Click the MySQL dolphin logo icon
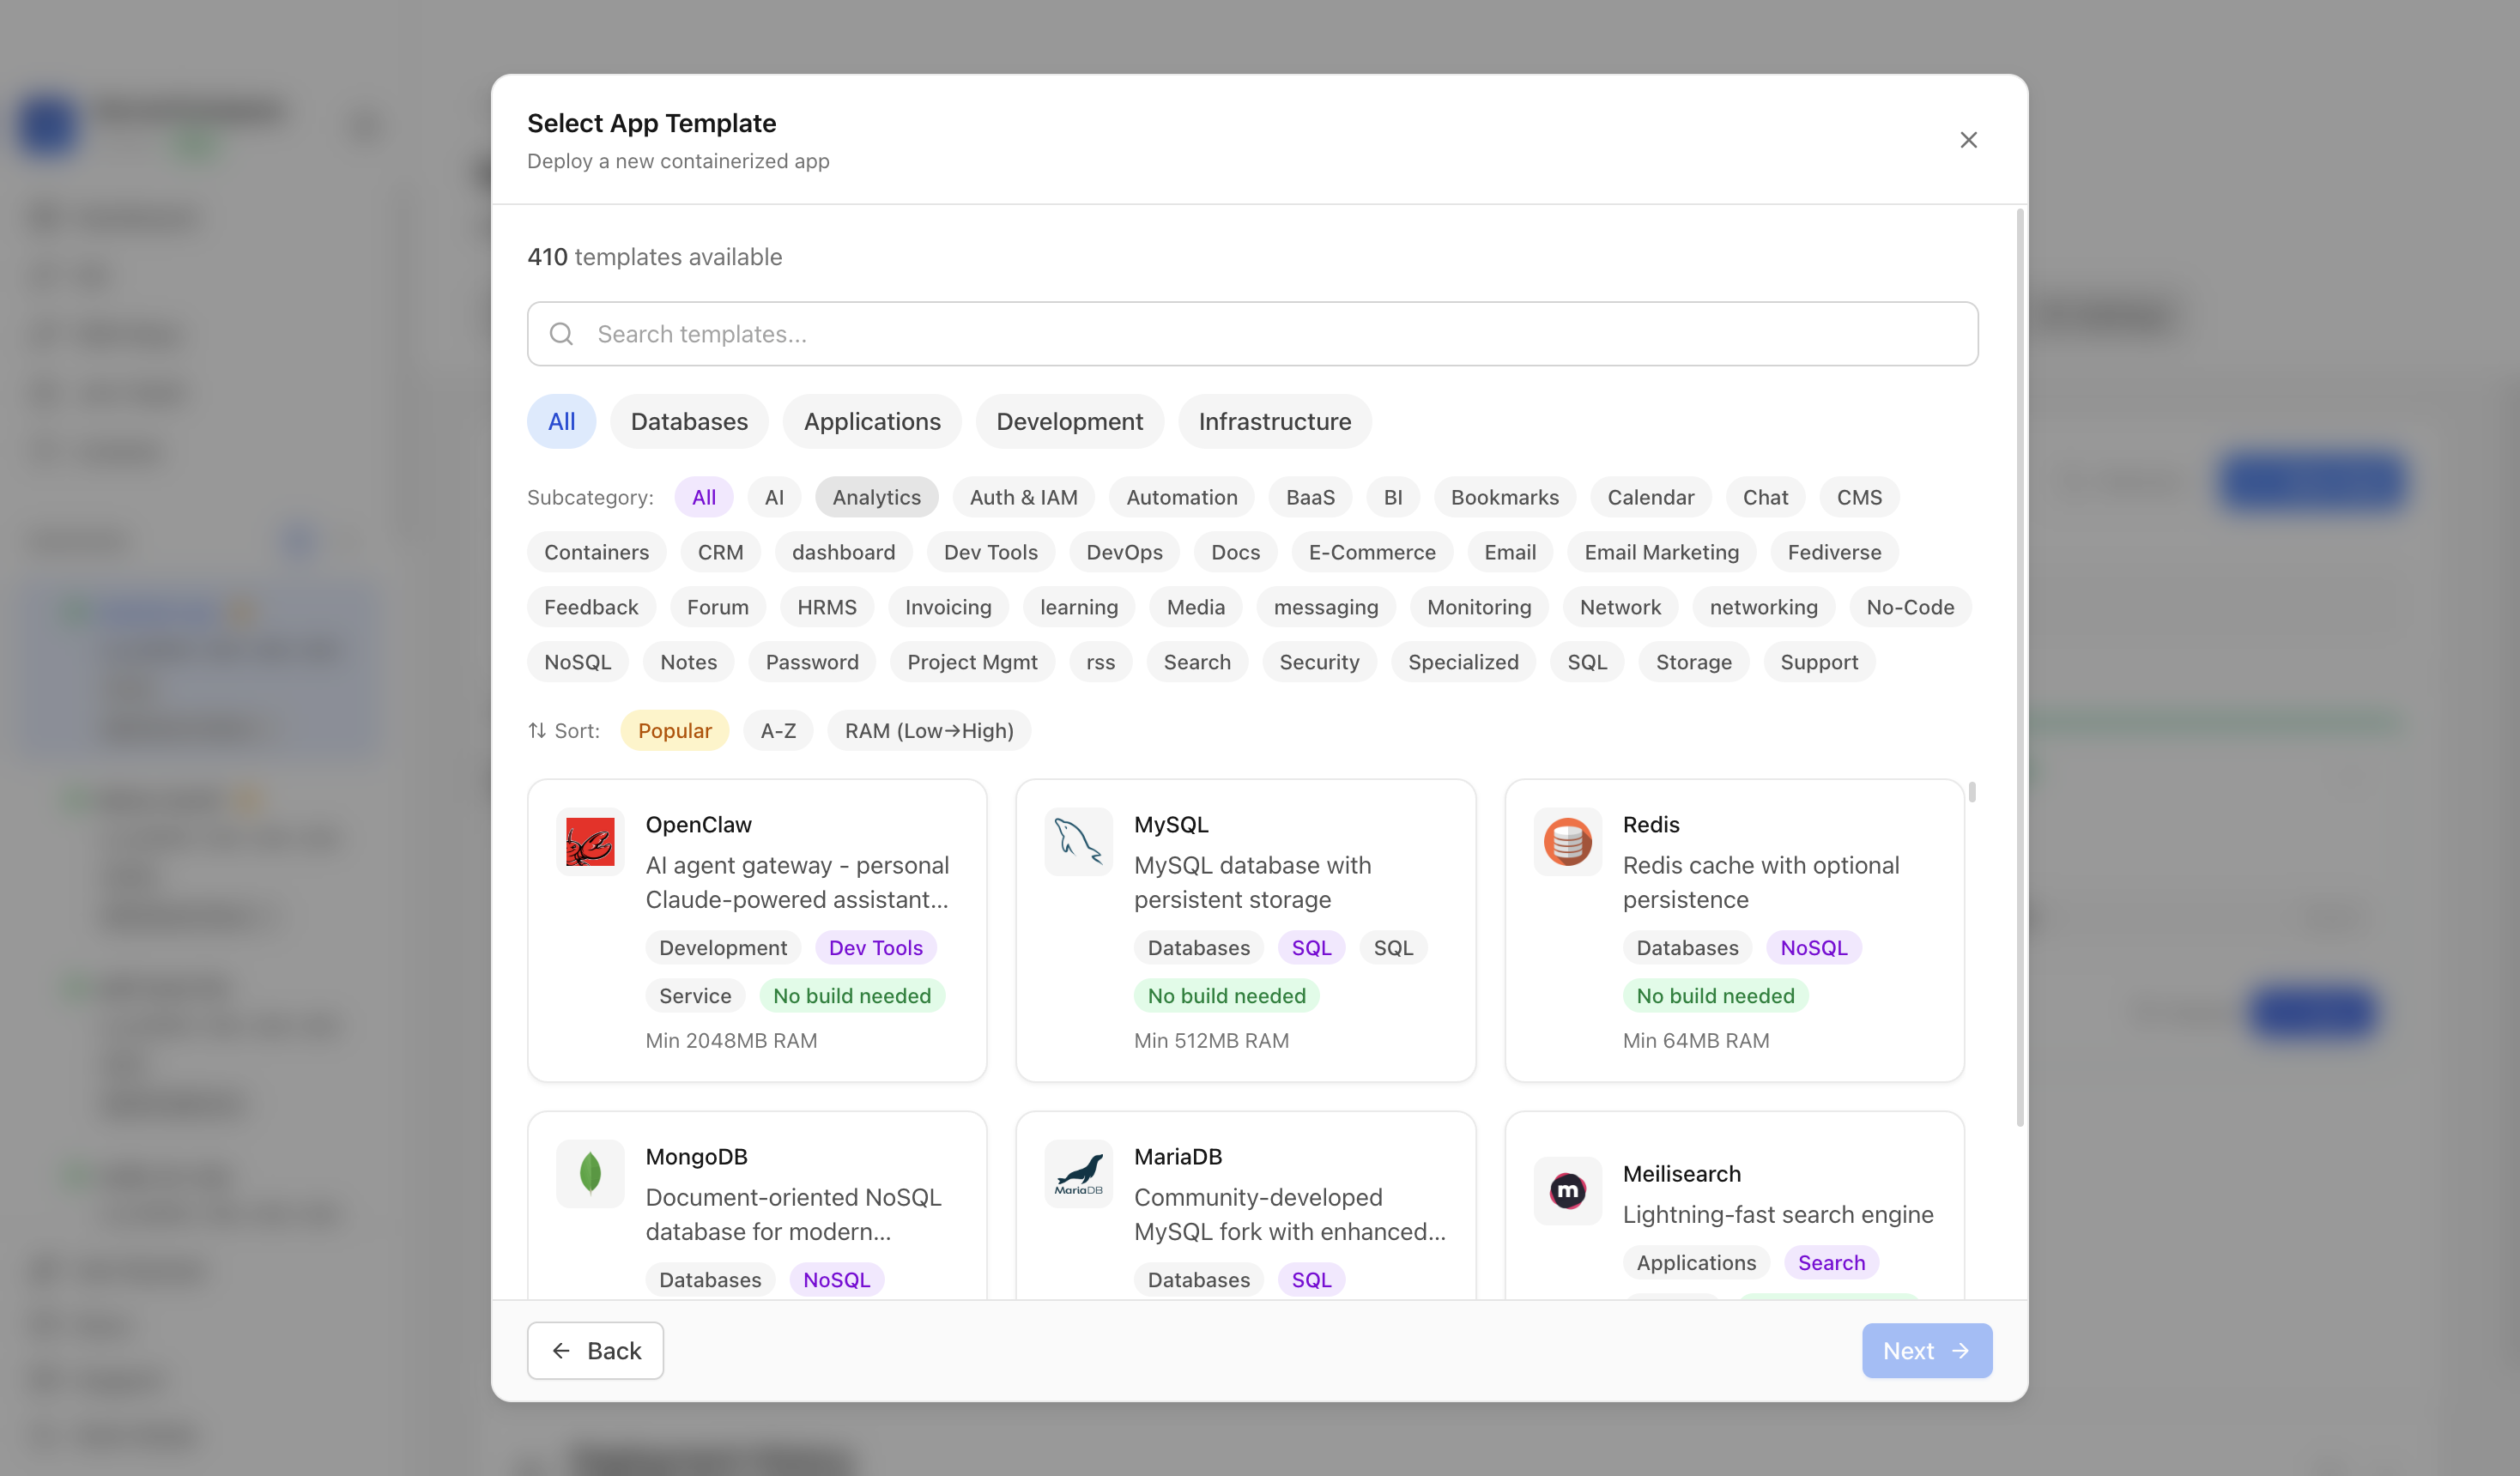Screen dimensions: 2520x1476 [1078, 842]
